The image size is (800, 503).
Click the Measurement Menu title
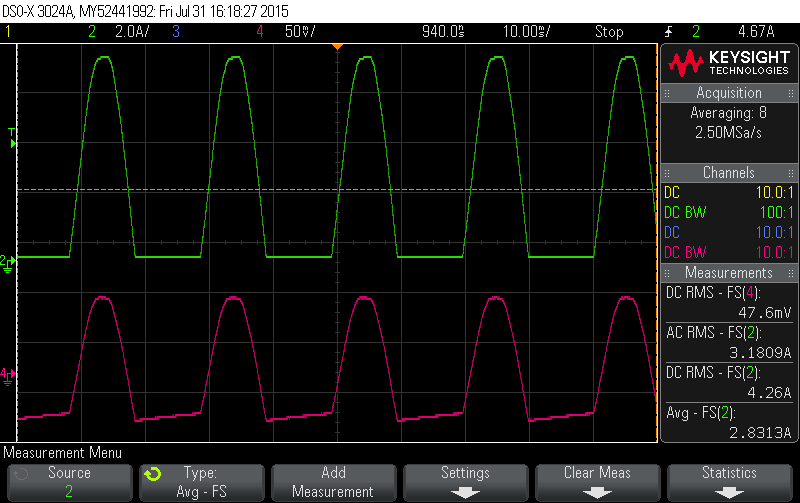click(x=63, y=453)
